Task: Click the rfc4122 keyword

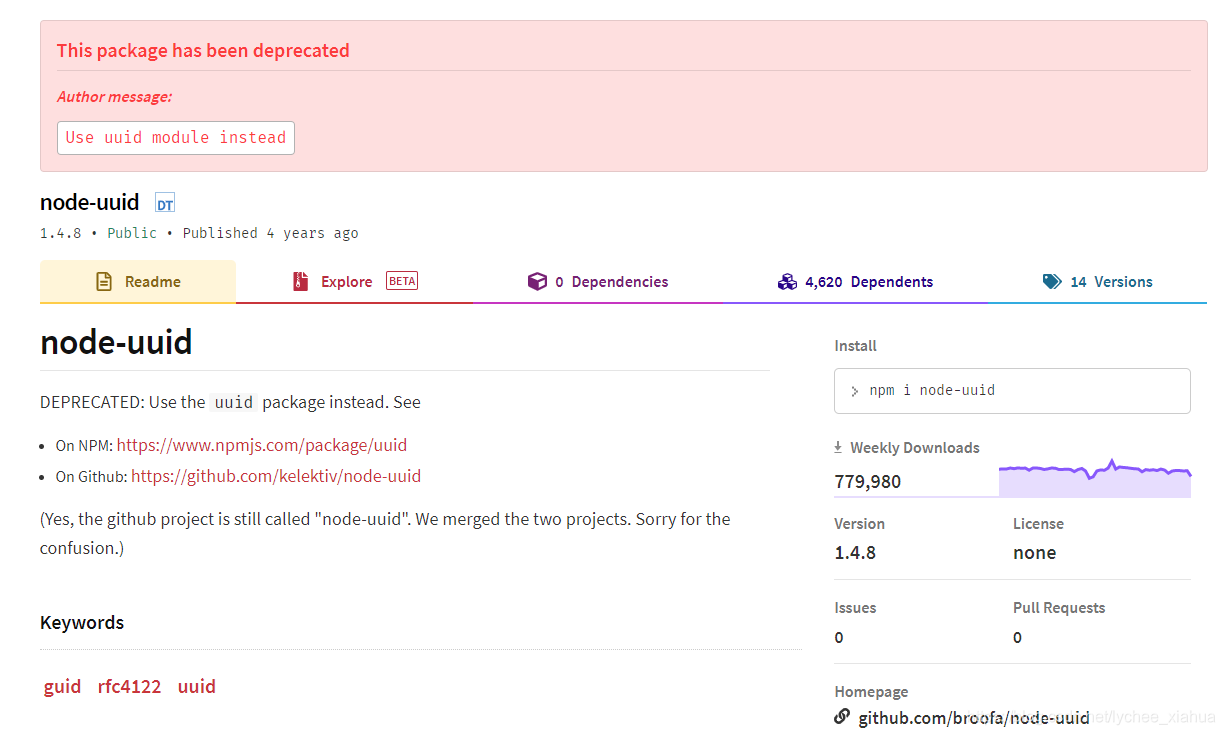Action: (x=129, y=686)
